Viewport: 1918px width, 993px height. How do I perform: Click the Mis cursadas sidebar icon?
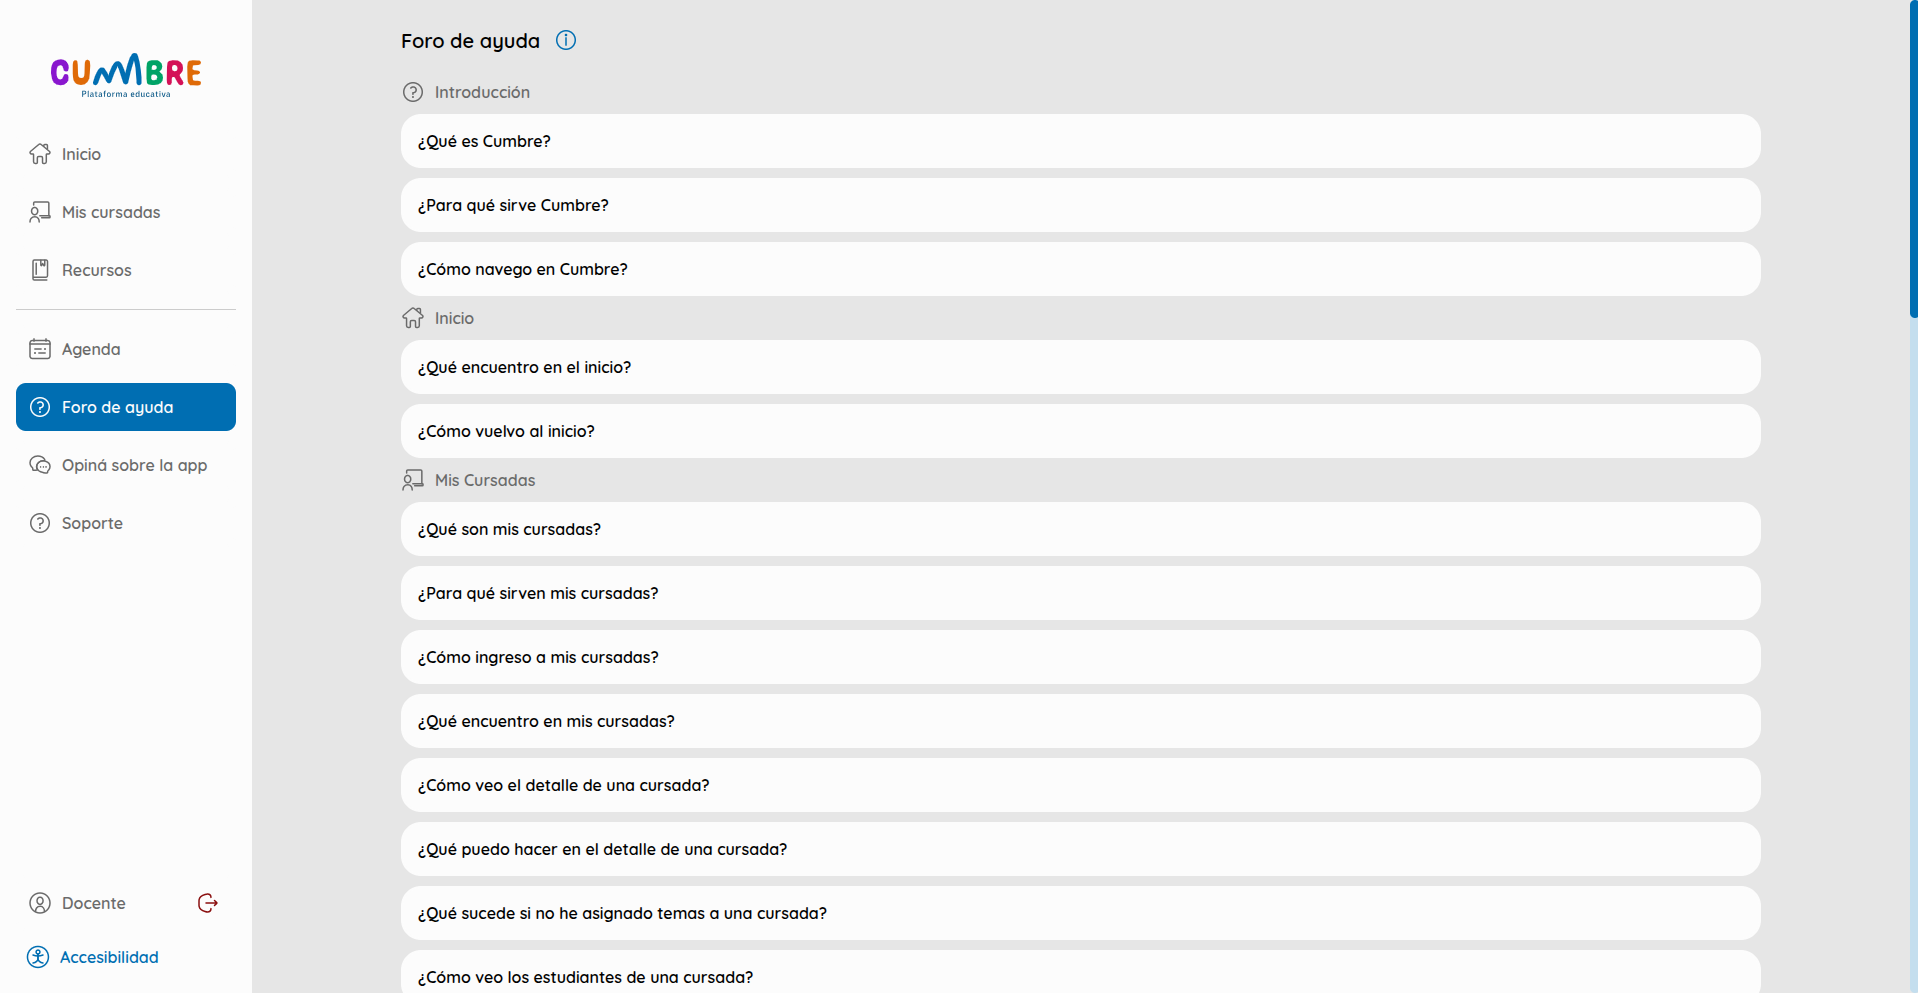[40, 212]
